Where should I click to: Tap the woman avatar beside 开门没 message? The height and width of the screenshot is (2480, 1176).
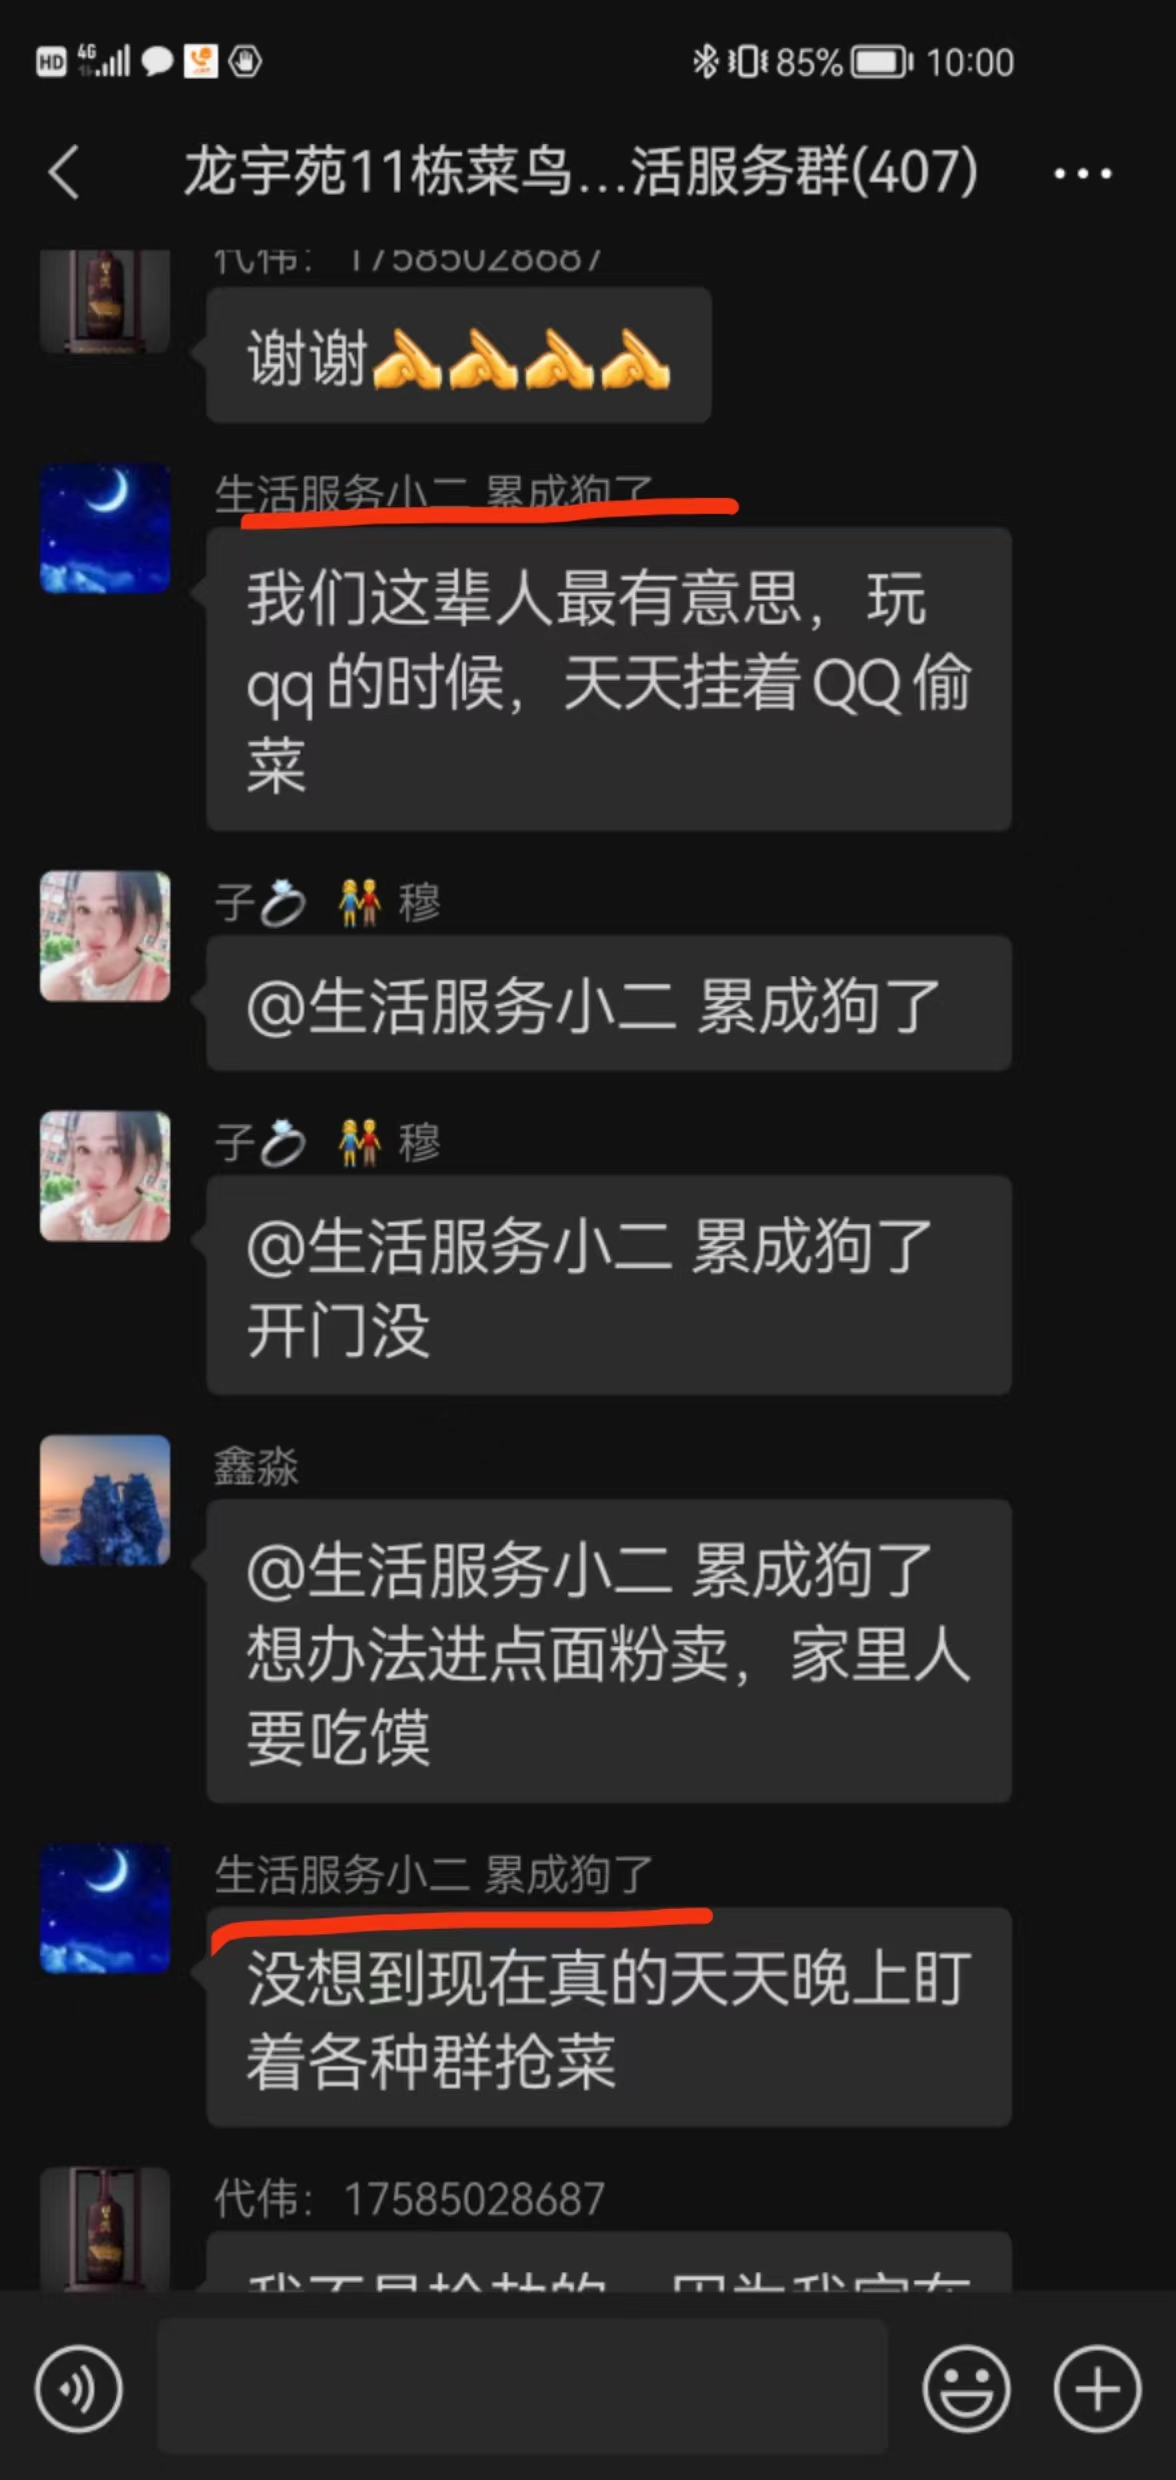[105, 1176]
